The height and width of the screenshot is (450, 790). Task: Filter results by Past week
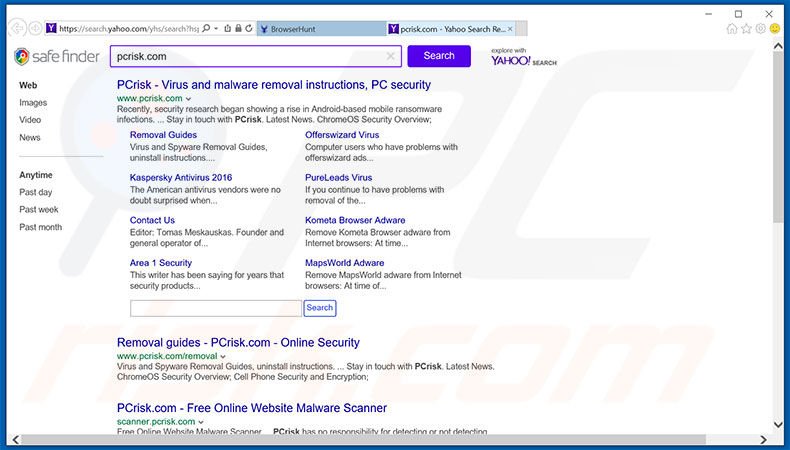click(38, 209)
